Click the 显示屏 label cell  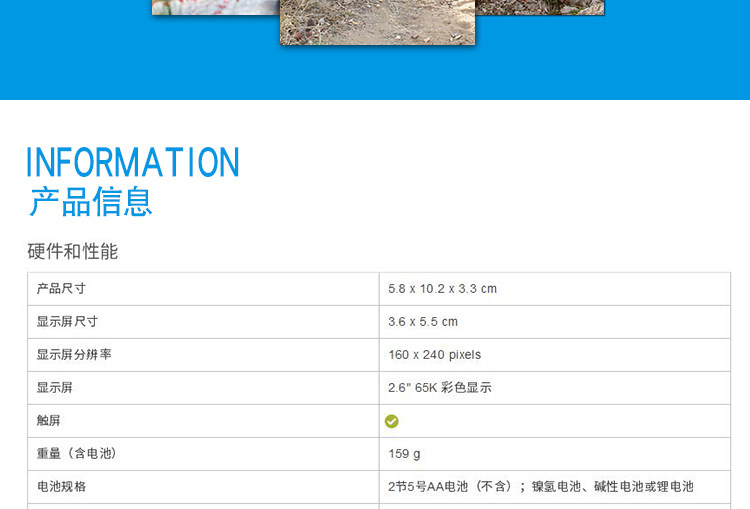(203, 388)
